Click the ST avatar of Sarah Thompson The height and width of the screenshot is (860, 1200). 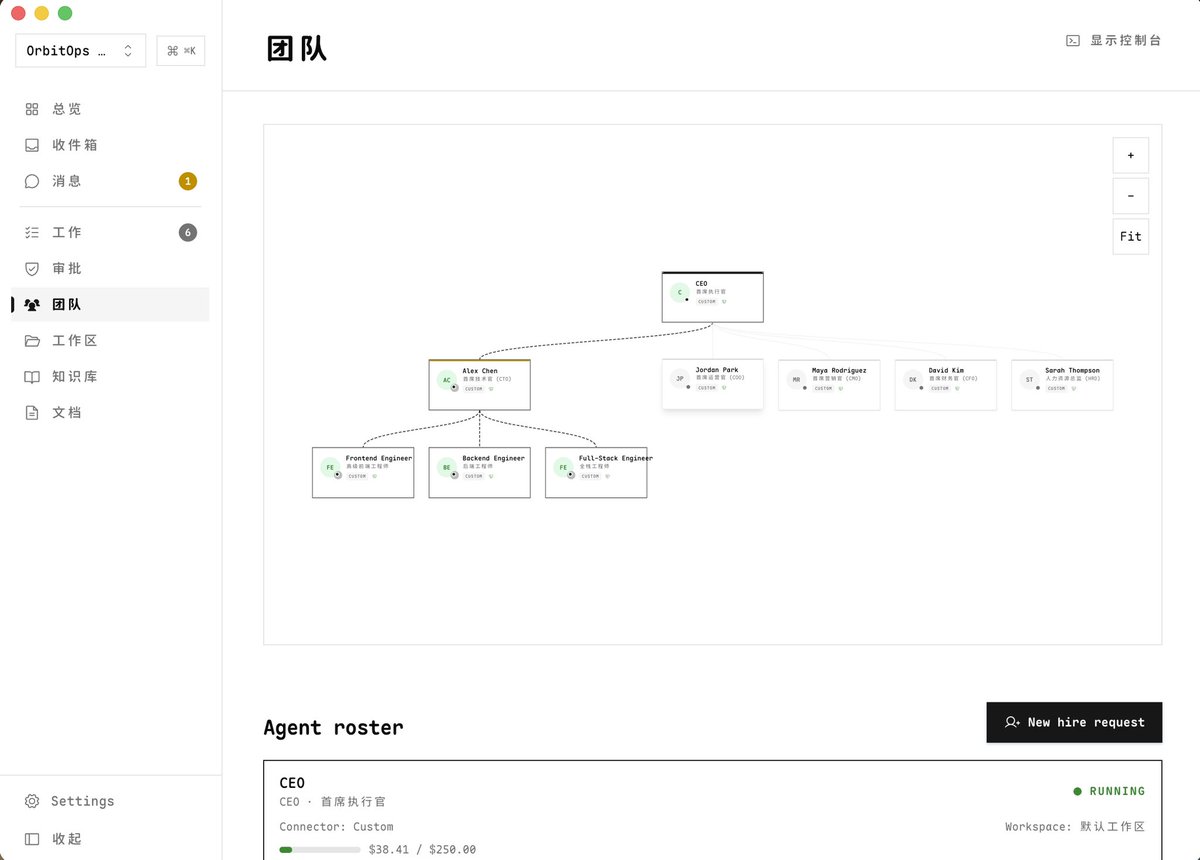click(x=1030, y=380)
